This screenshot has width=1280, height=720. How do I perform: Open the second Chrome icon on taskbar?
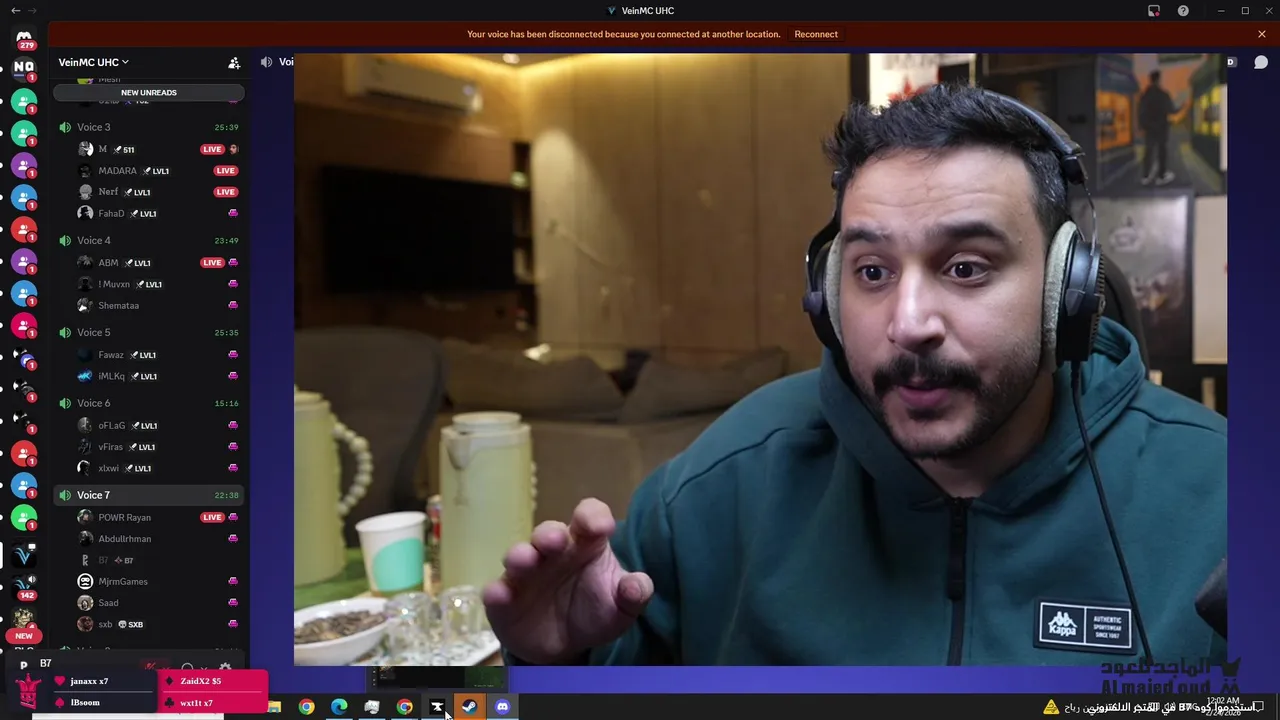(x=404, y=707)
